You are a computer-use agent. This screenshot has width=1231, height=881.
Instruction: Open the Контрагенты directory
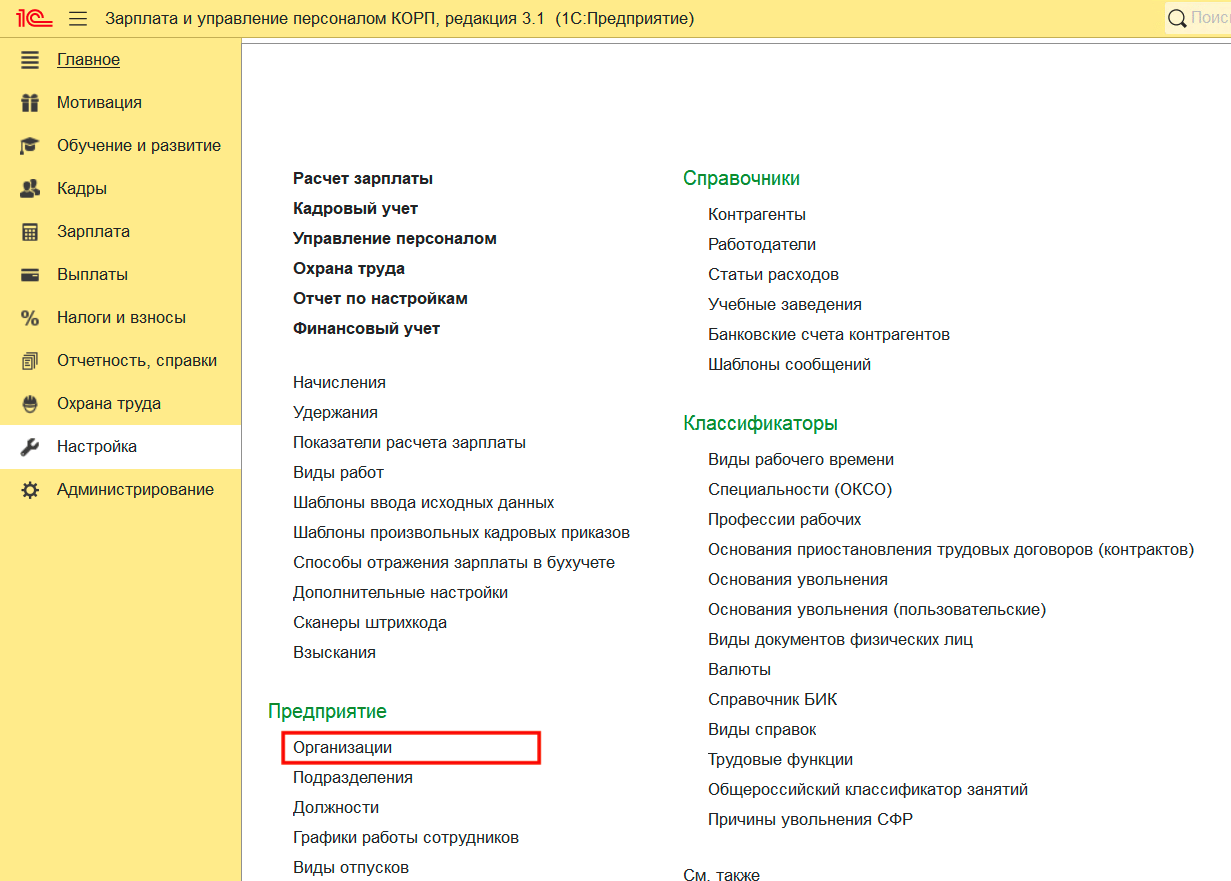coord(756,215)
